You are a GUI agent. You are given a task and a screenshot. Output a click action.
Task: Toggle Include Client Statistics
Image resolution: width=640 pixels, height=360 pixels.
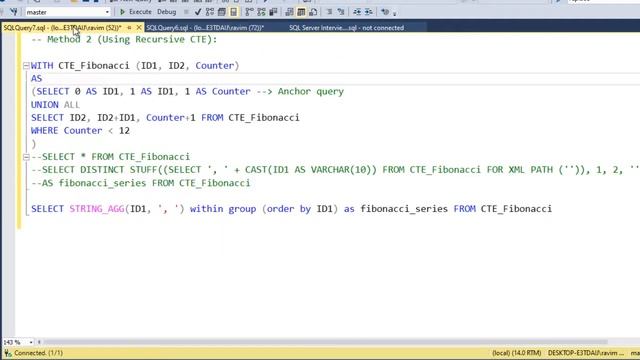coord(273,12)
